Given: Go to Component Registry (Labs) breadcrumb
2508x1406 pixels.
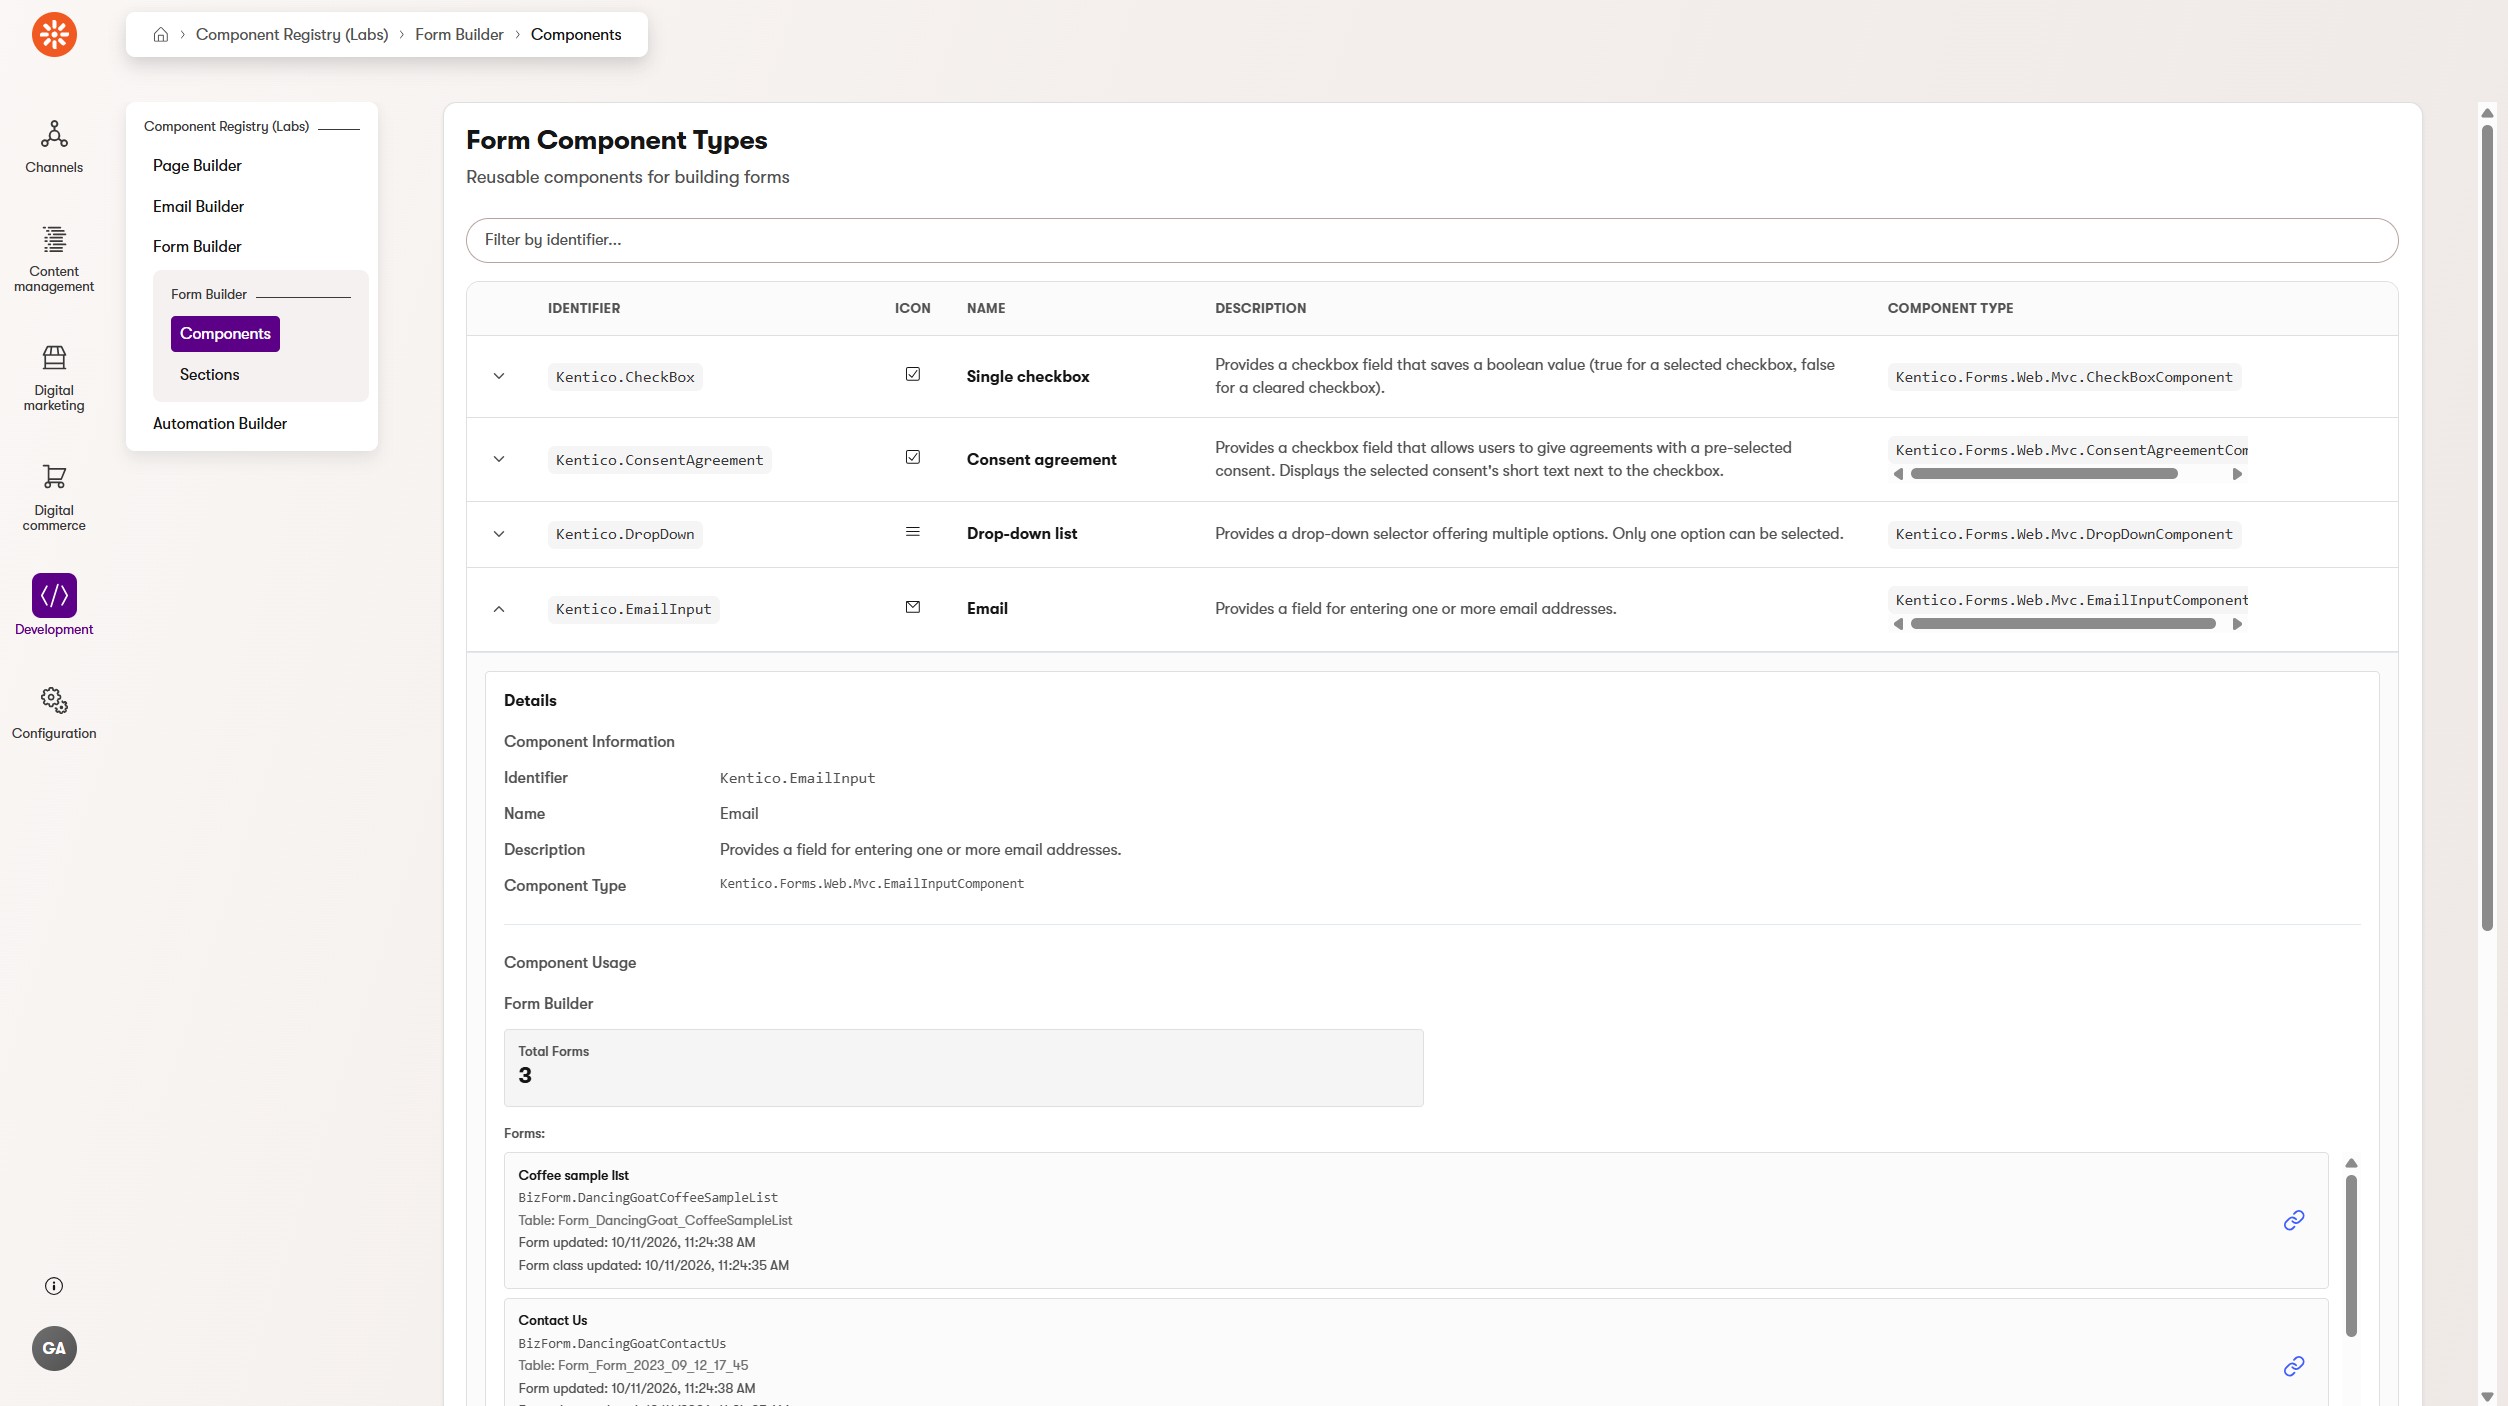Looking at the screenshot, I should 292,35.
